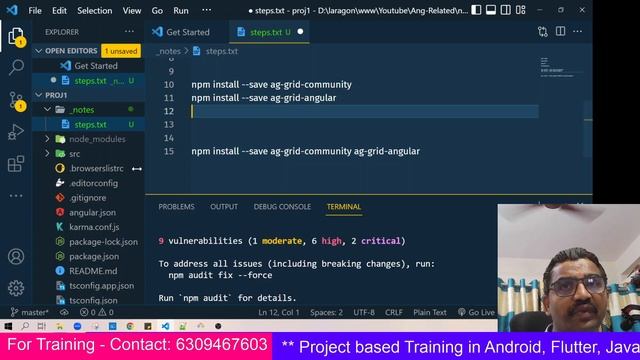Open the Selection menu

(x=95, y=11)
